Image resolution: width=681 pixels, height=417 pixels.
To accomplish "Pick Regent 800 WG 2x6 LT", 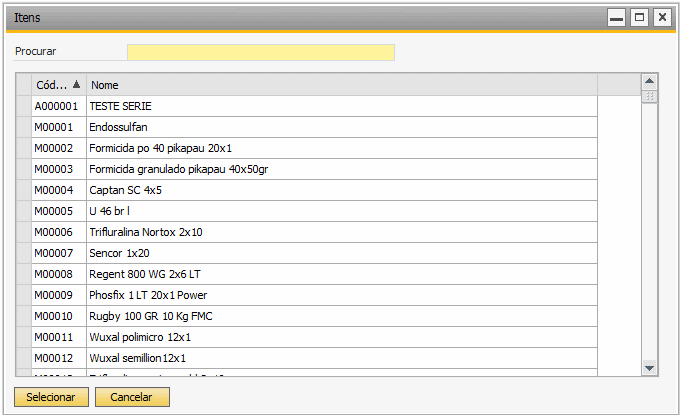I will (x=307, y=274).
